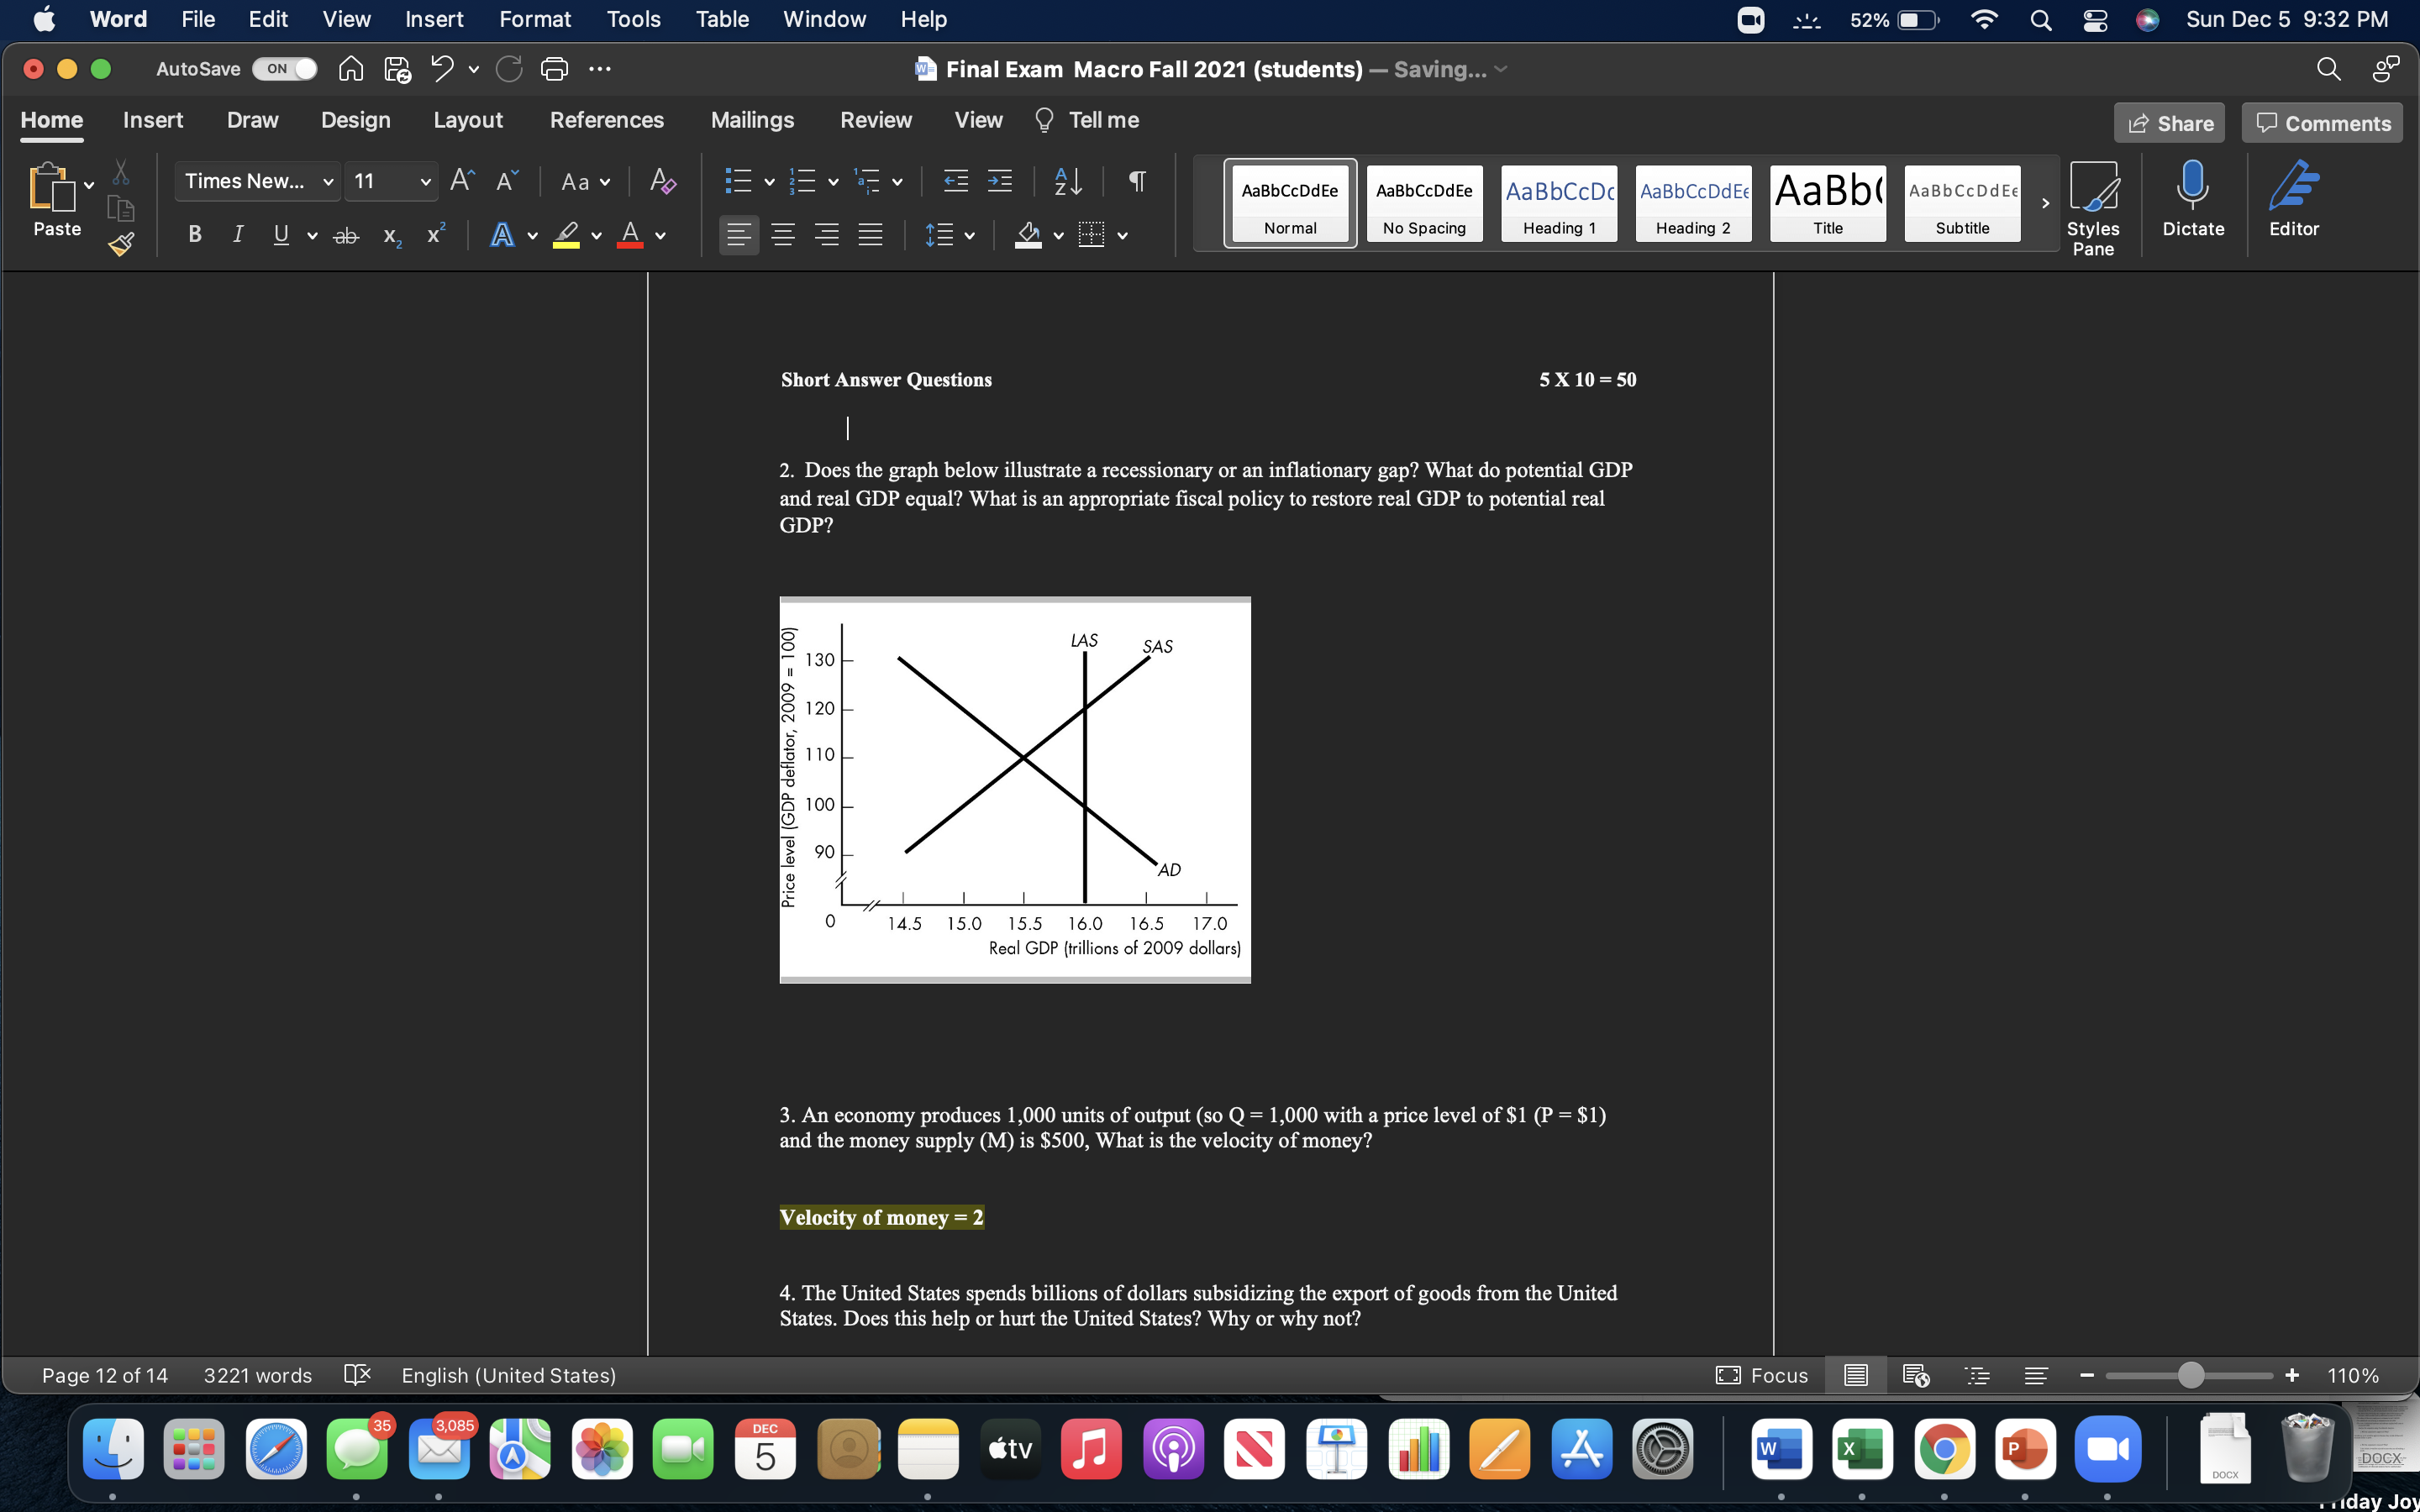Image resolution: width=2420 pixels, height=1512 pixels.
Task: Open the font size dropdown
Action: click(x=424, y=181)
